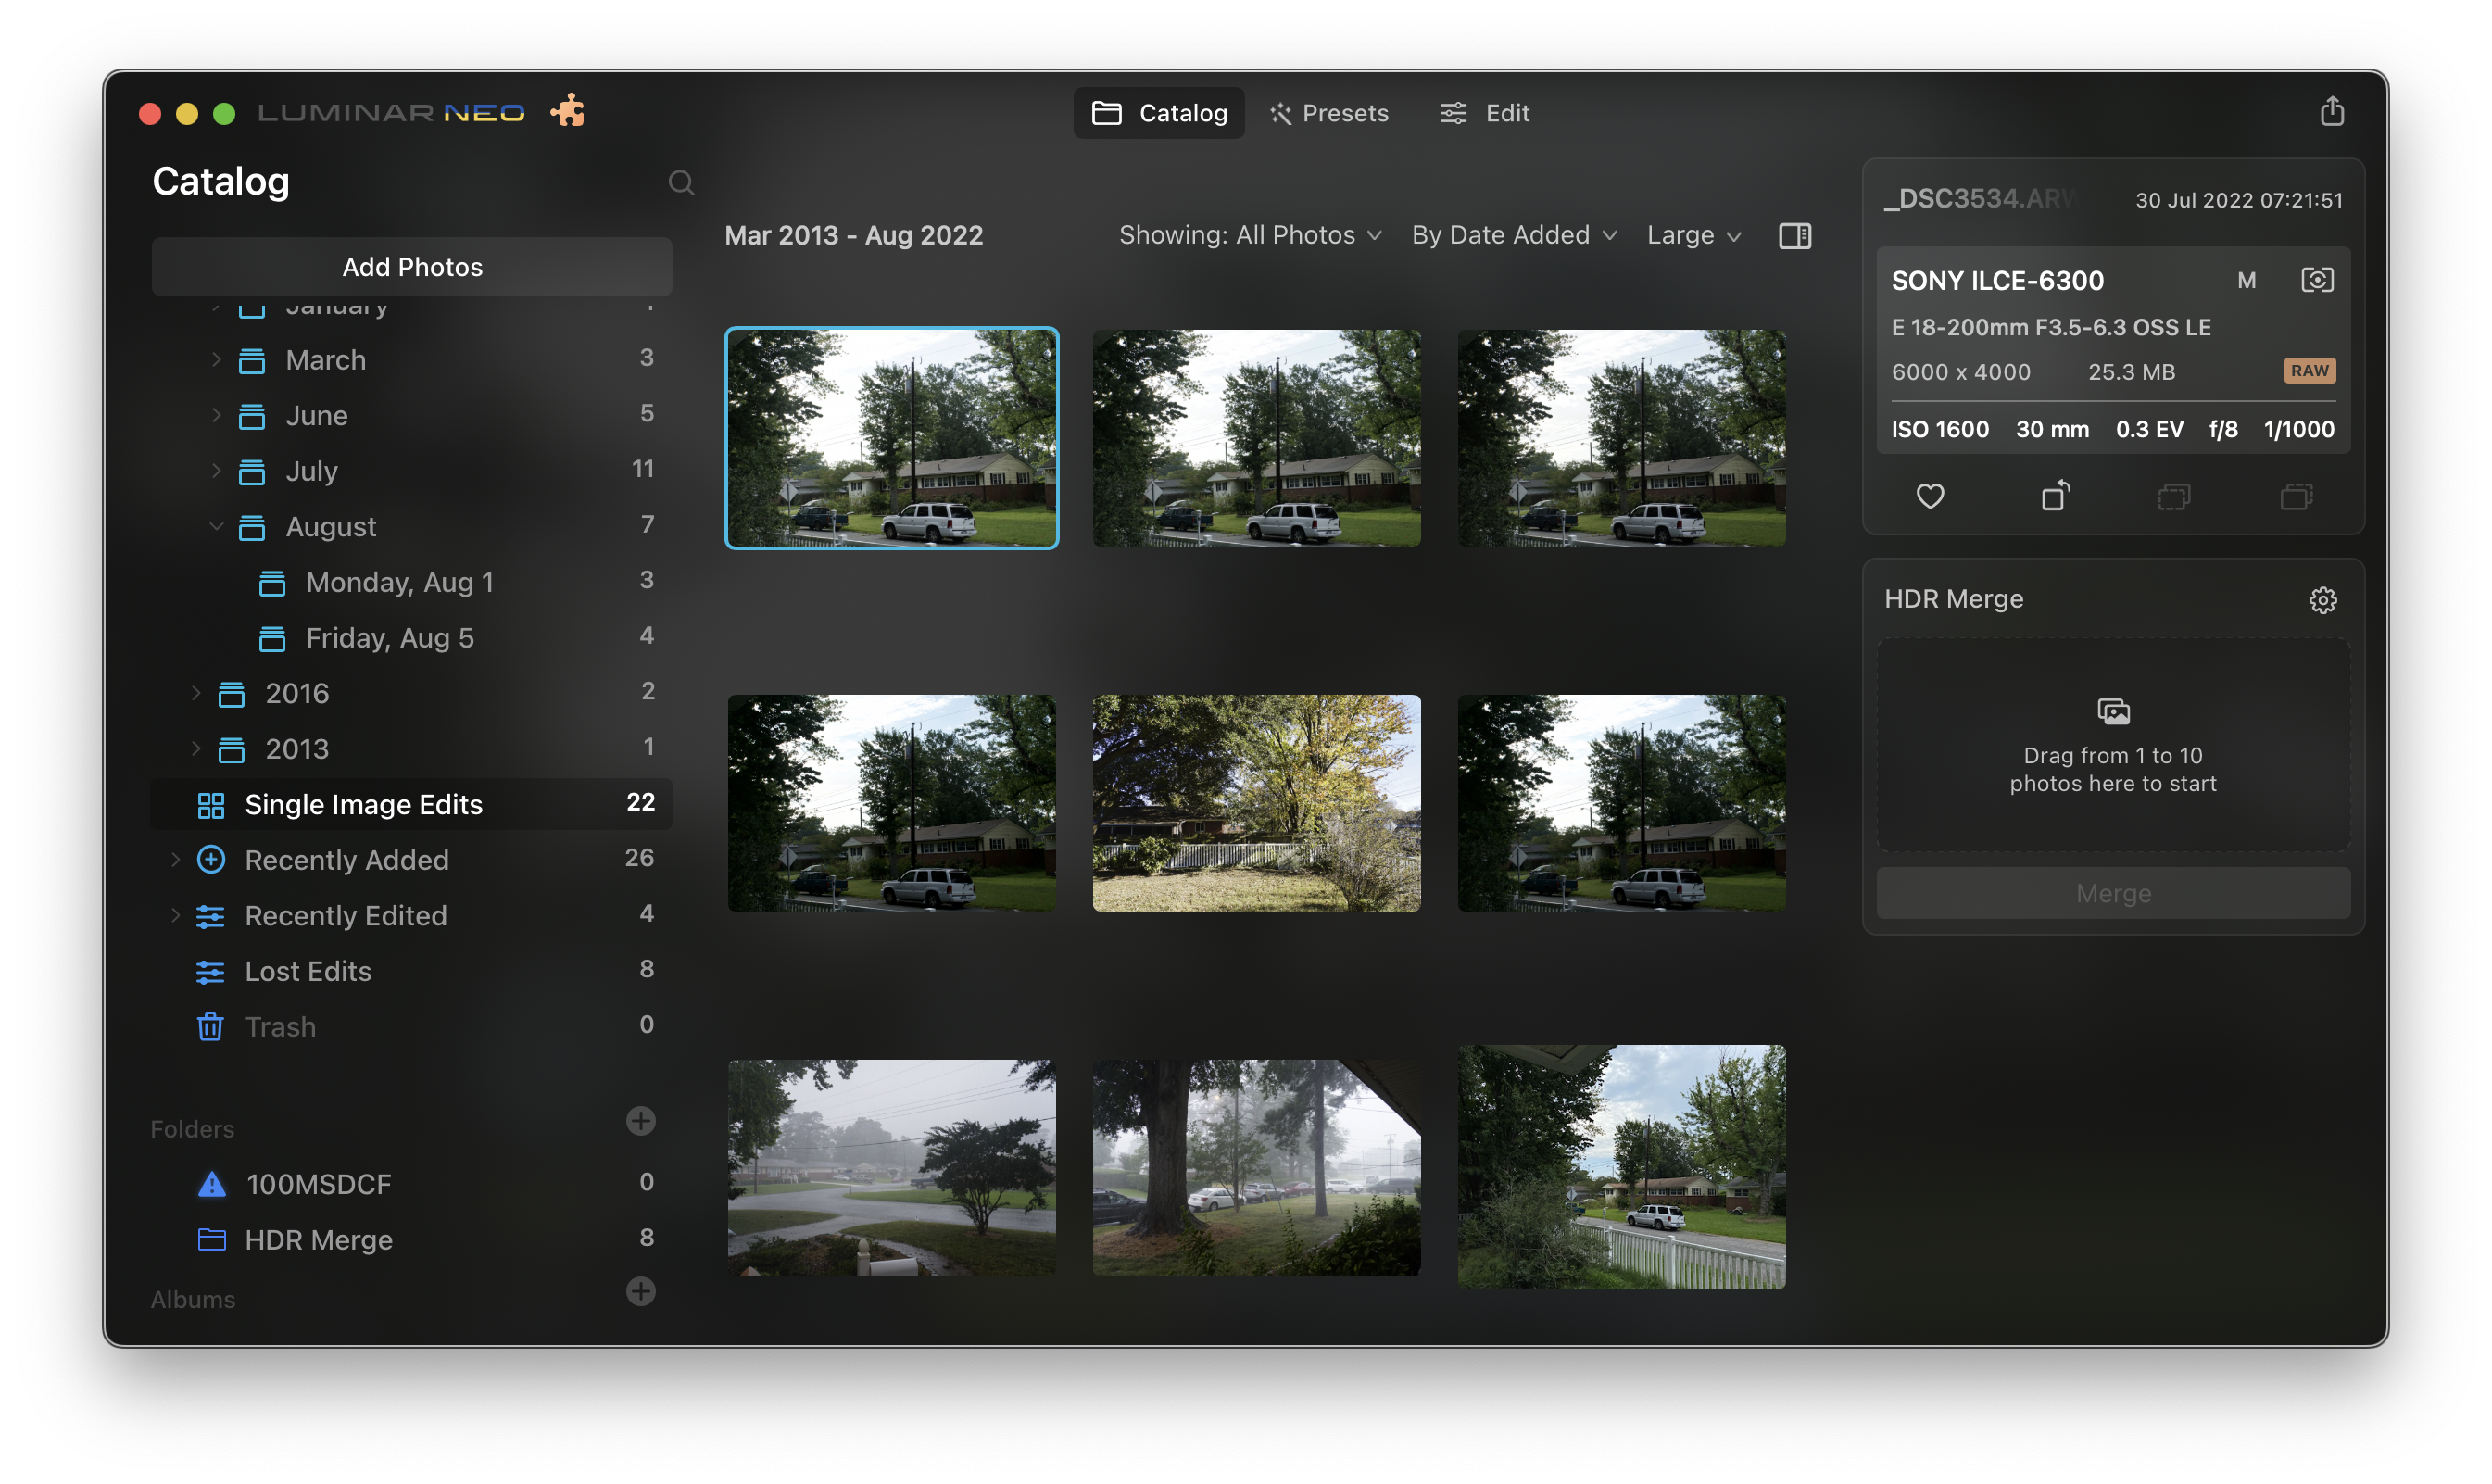Viewport: 2492px width, 1484px height.
Task: Open the Trash in the sidebar
Action: 280,1027
